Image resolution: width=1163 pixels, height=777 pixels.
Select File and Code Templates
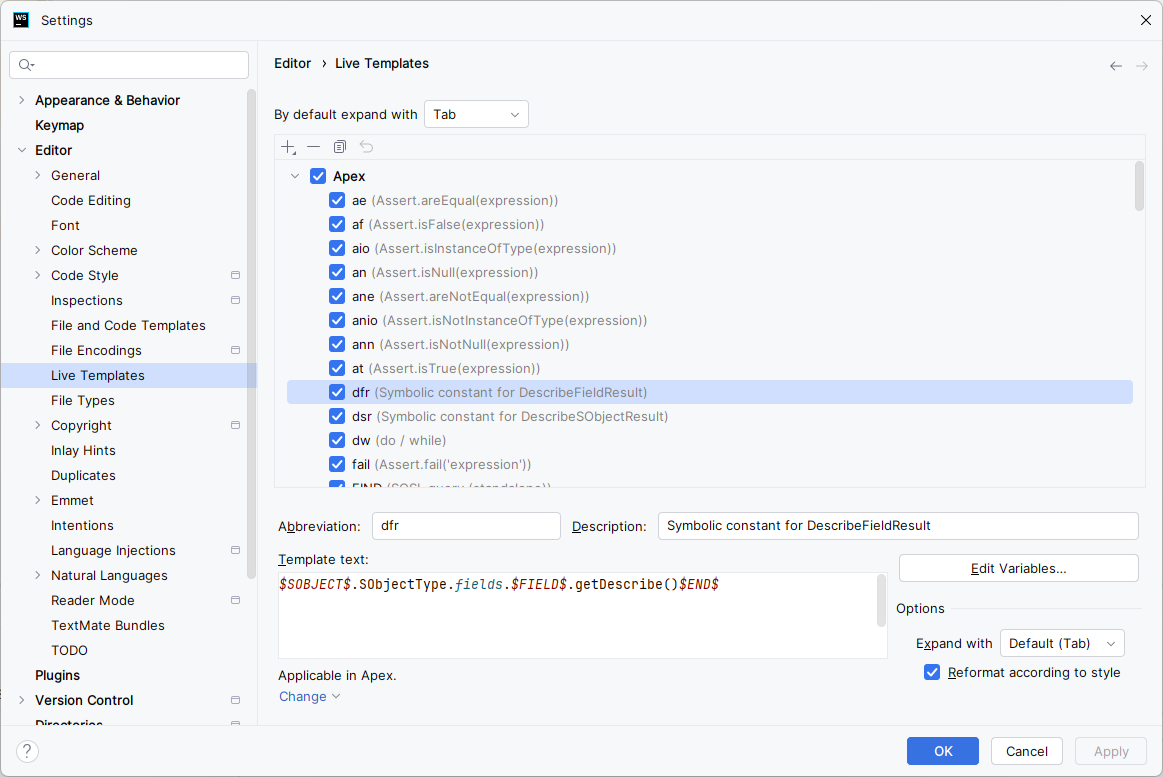click(x=128, y=325)
